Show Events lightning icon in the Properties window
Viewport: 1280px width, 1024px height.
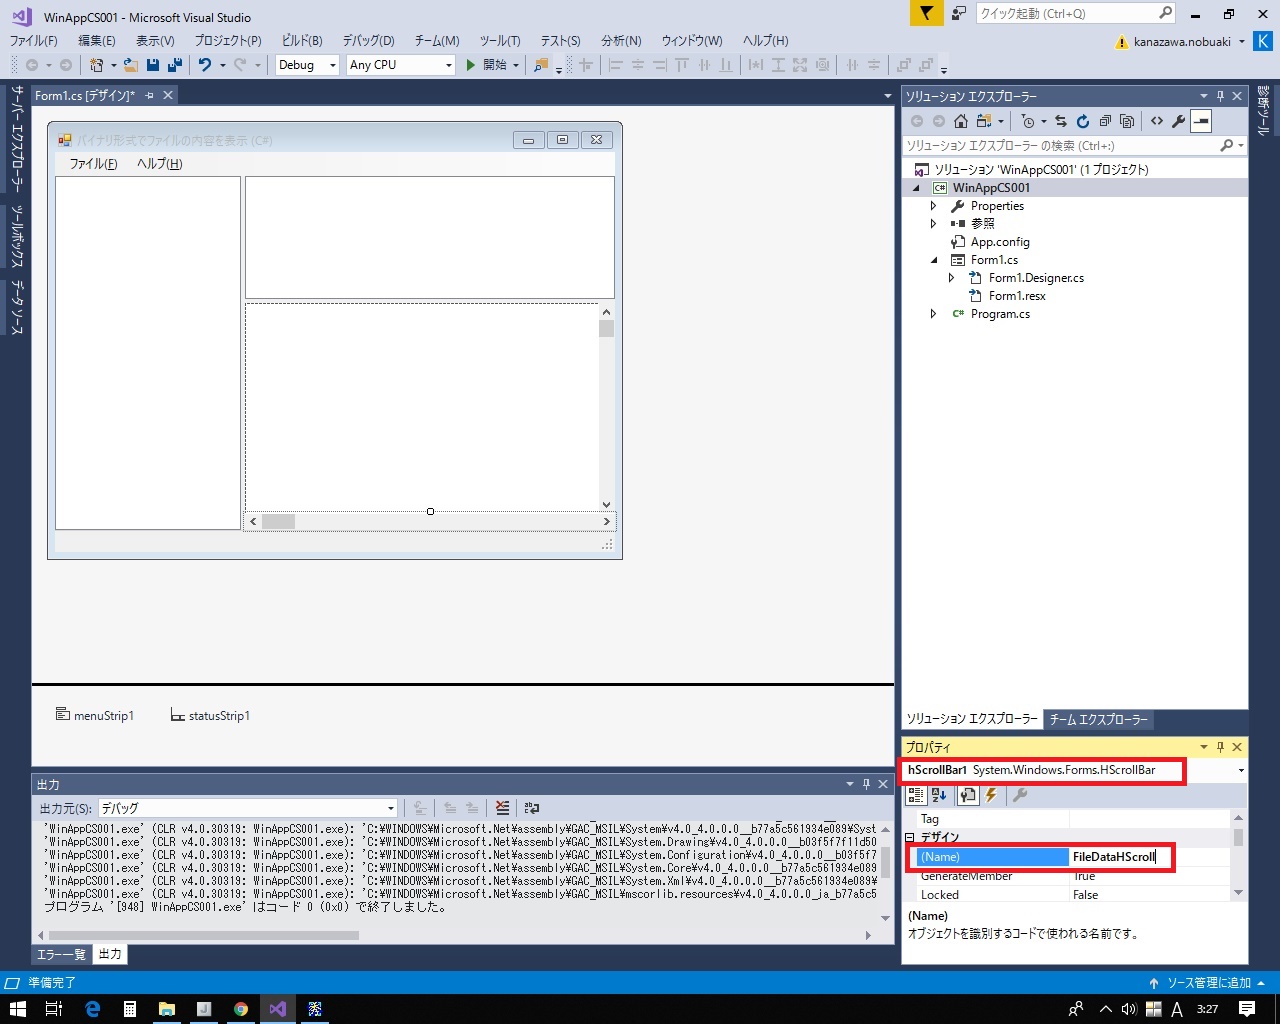pos(991,795)
